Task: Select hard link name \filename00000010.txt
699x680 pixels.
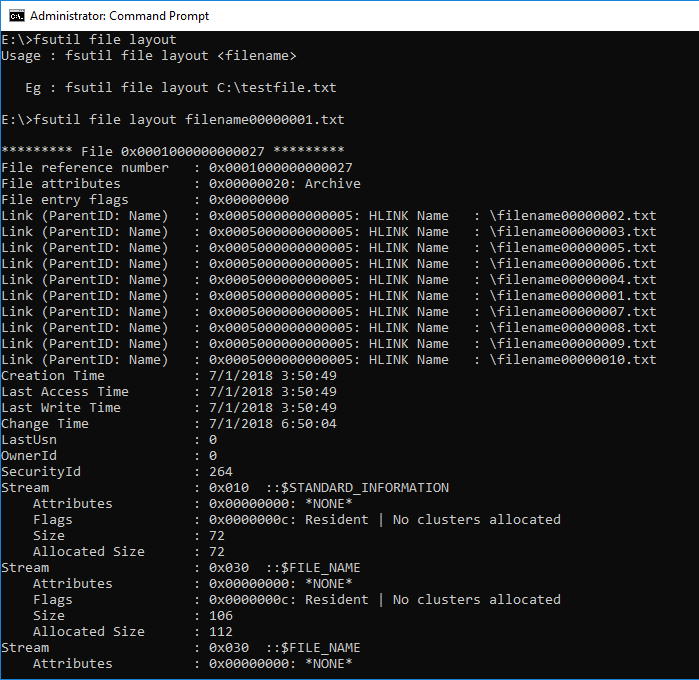Action: coord(573,360)
